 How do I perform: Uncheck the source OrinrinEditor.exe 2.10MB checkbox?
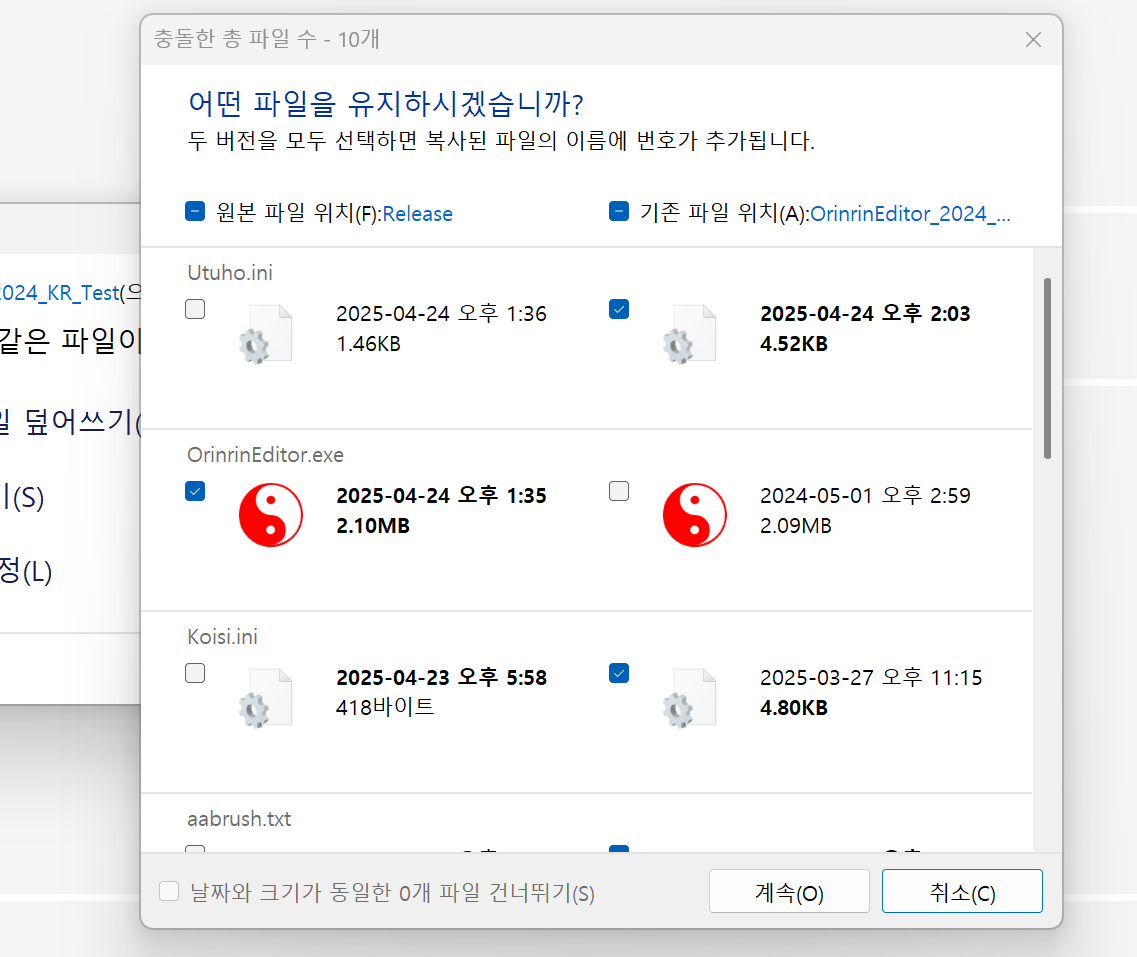[196, 491]
